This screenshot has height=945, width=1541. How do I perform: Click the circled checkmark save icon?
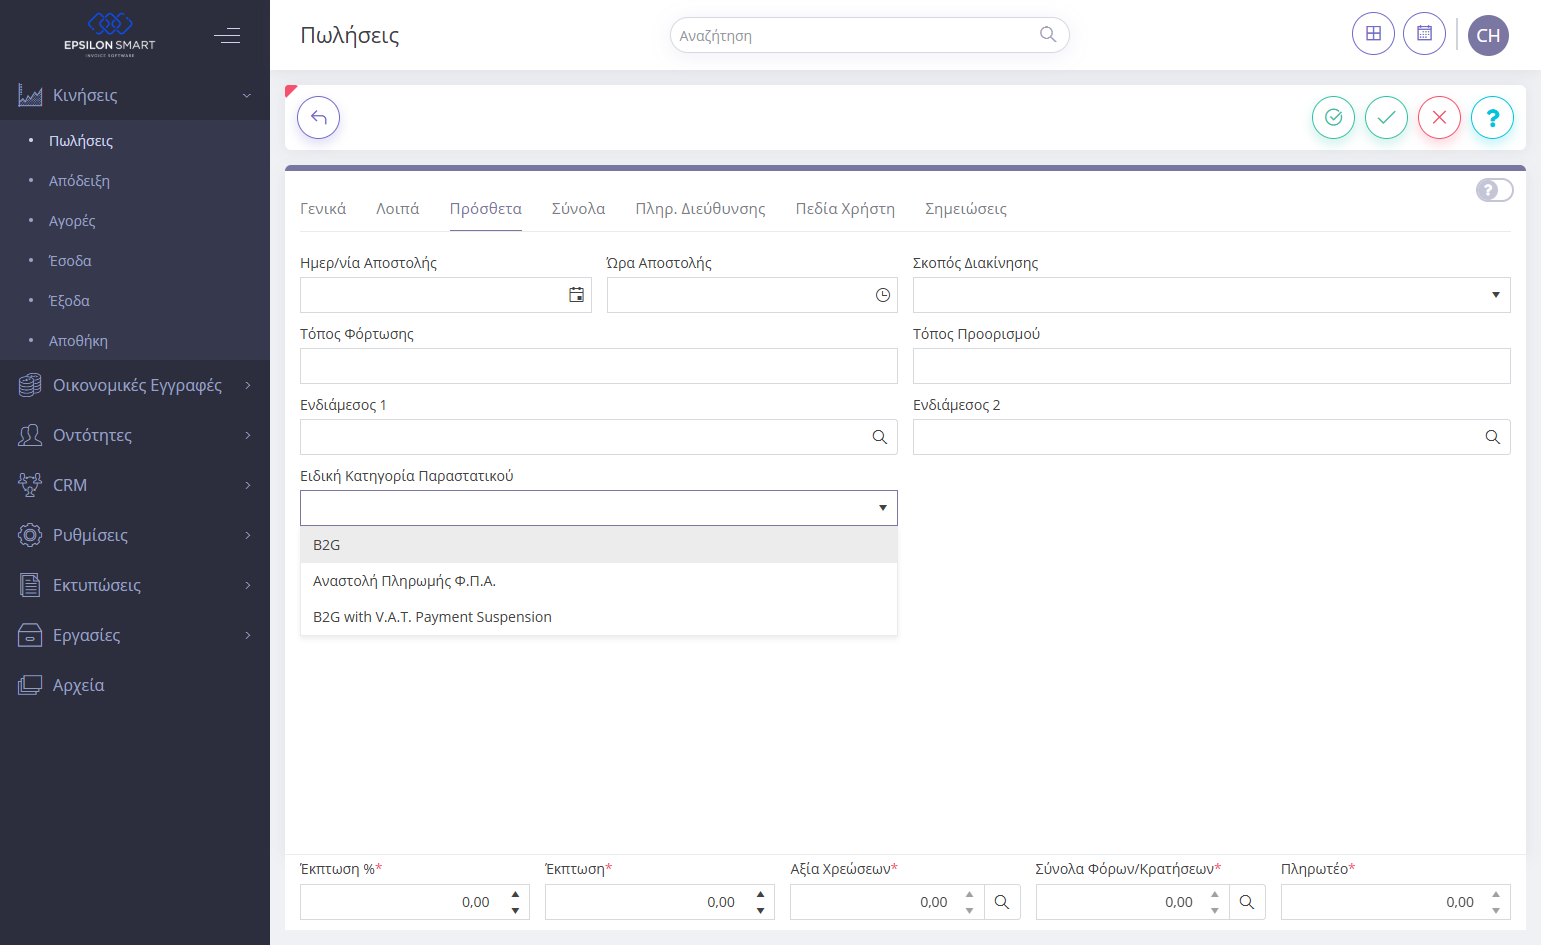tap(1333, 118)
